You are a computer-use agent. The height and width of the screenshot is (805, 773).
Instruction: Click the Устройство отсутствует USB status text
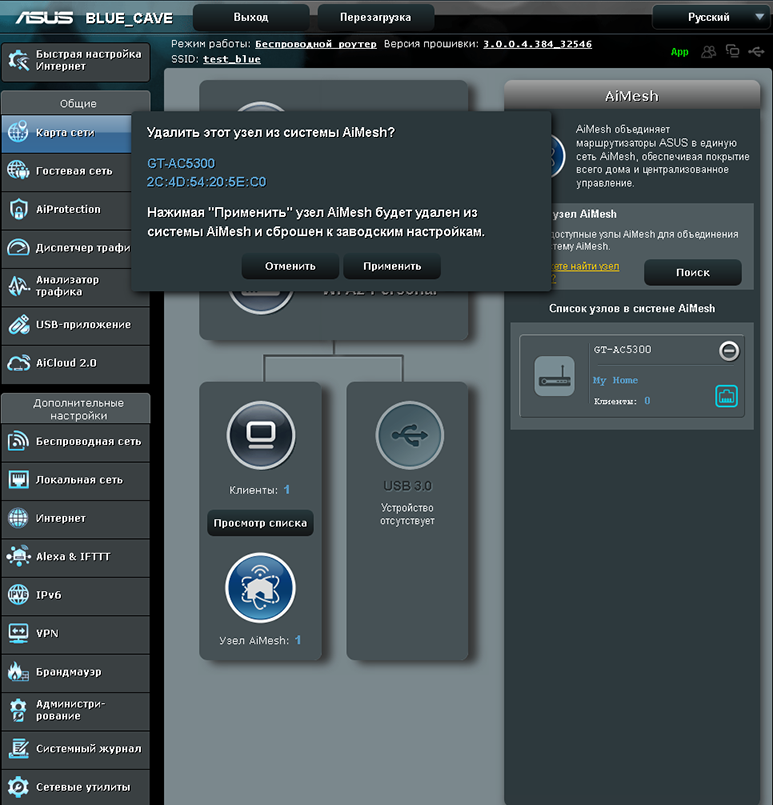(408, 514)
